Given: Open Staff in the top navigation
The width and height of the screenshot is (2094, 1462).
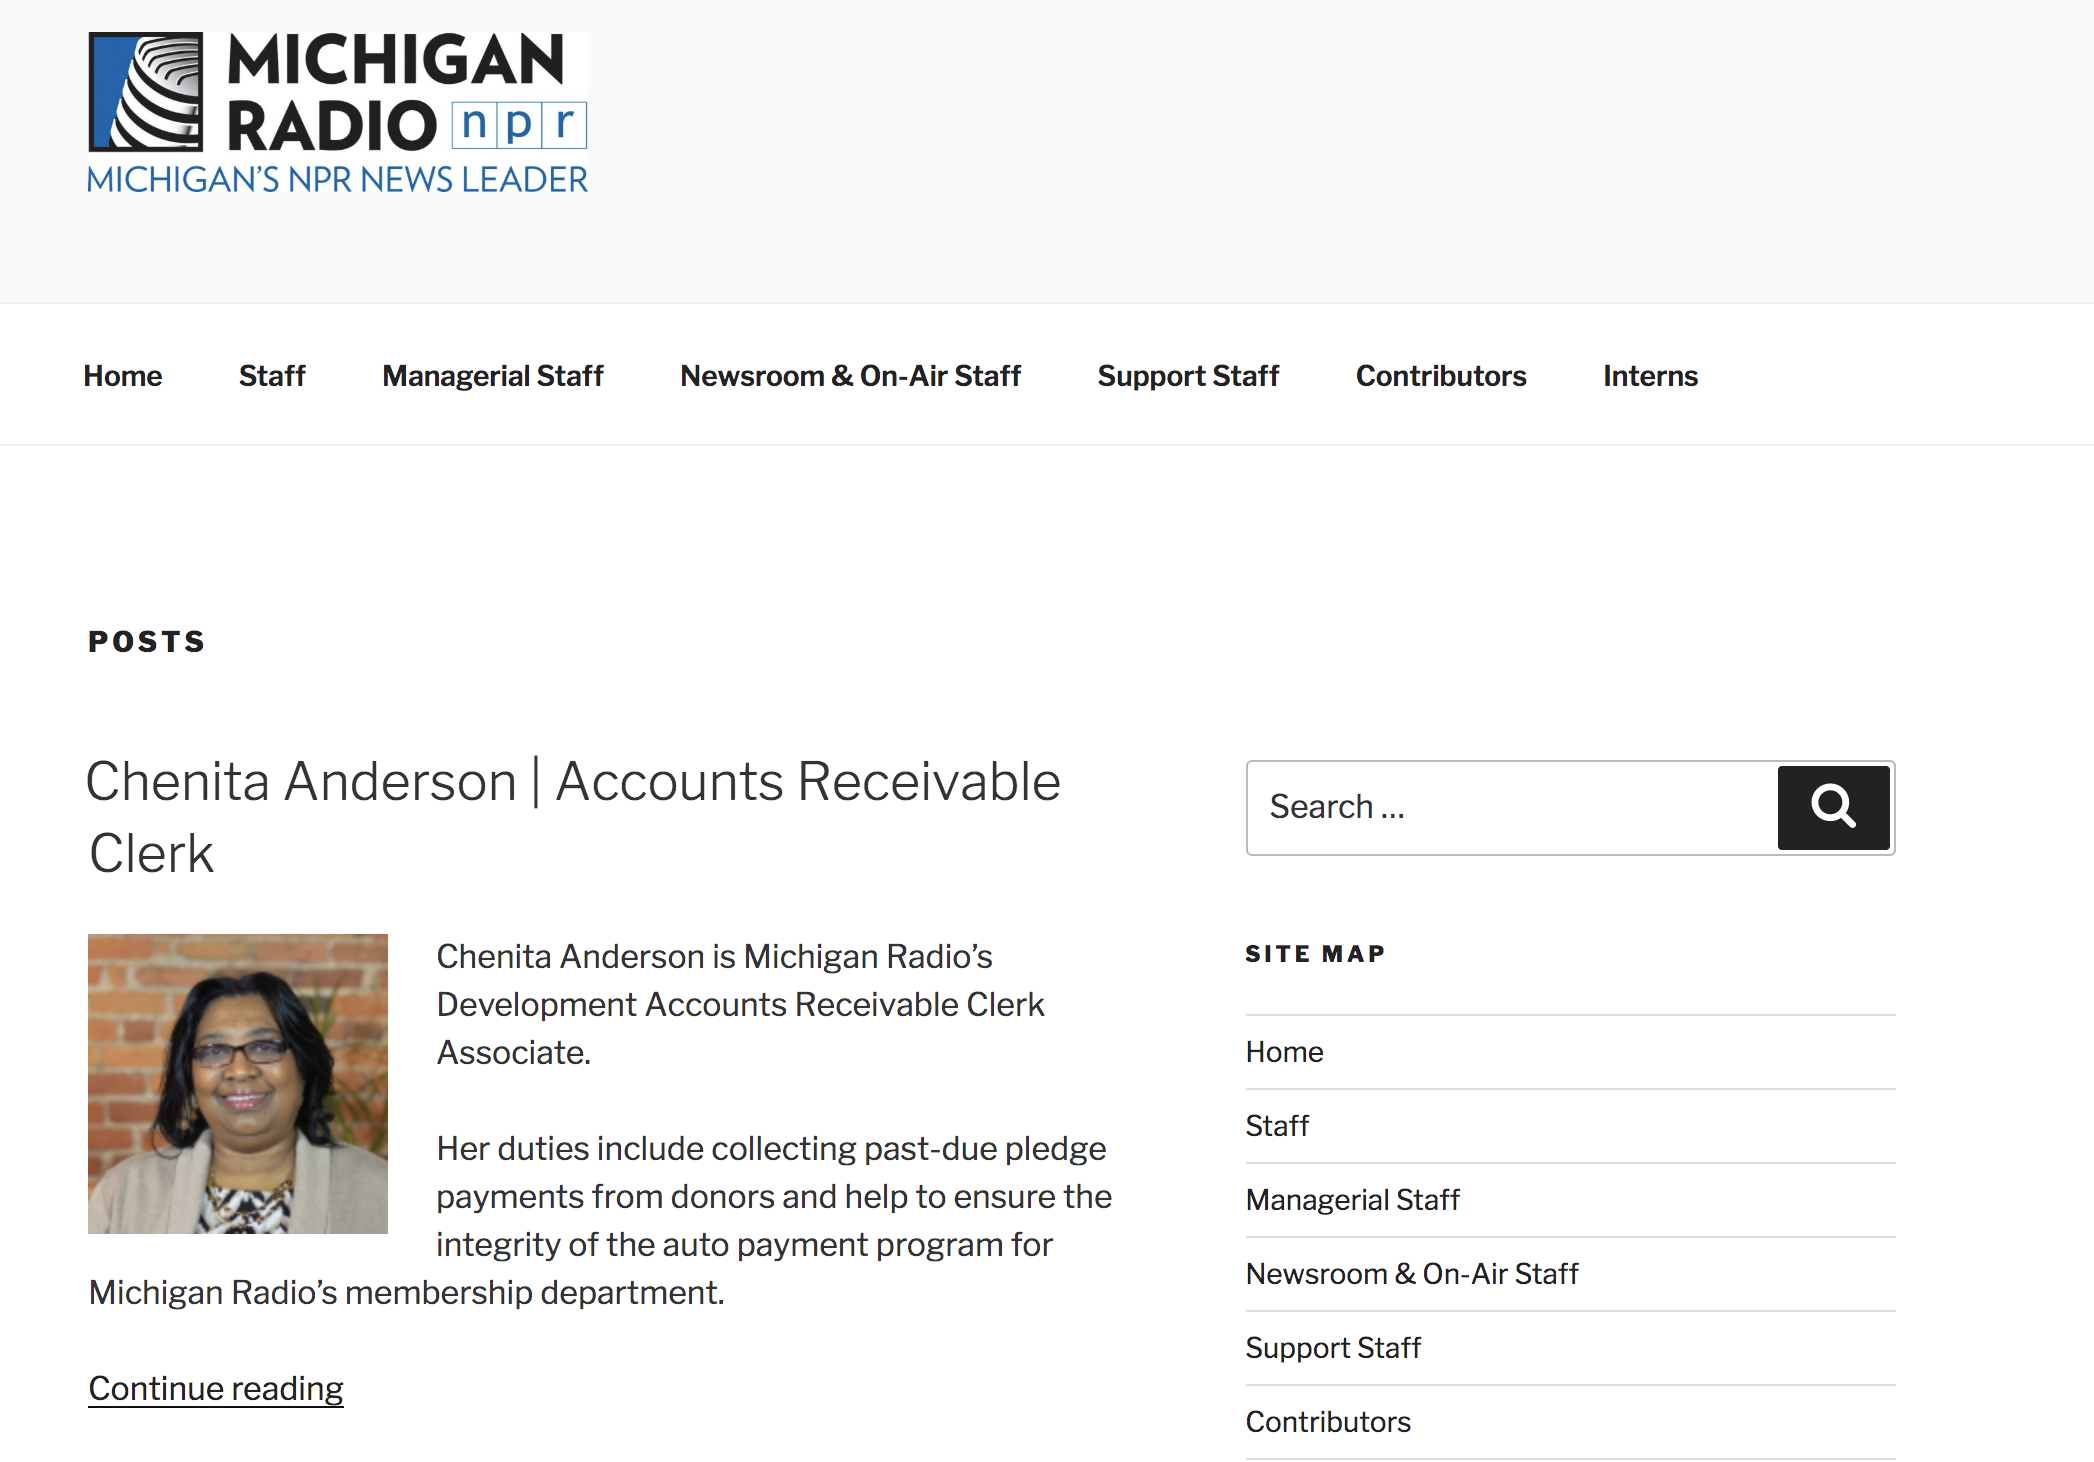Looking at the screenshot, I should click(272, 376).
